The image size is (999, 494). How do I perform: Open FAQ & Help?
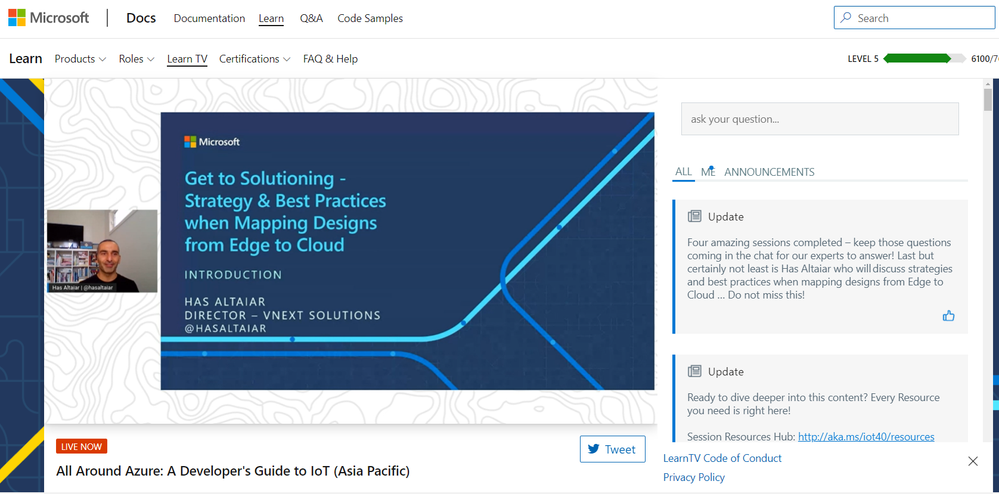(331, 59)
